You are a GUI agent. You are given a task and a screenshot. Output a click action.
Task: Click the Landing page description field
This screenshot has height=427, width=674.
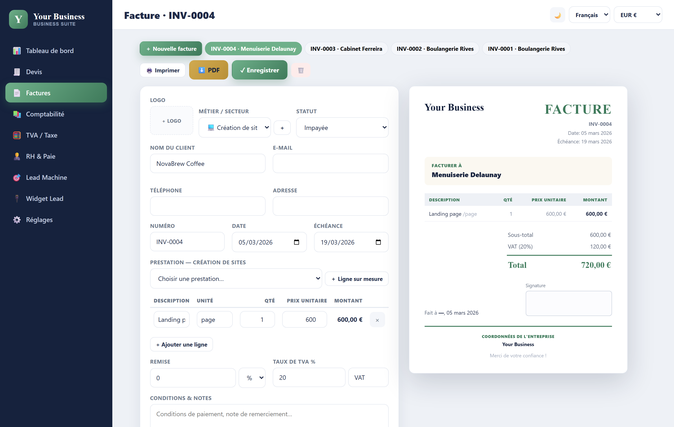click(x=172, y=319)
